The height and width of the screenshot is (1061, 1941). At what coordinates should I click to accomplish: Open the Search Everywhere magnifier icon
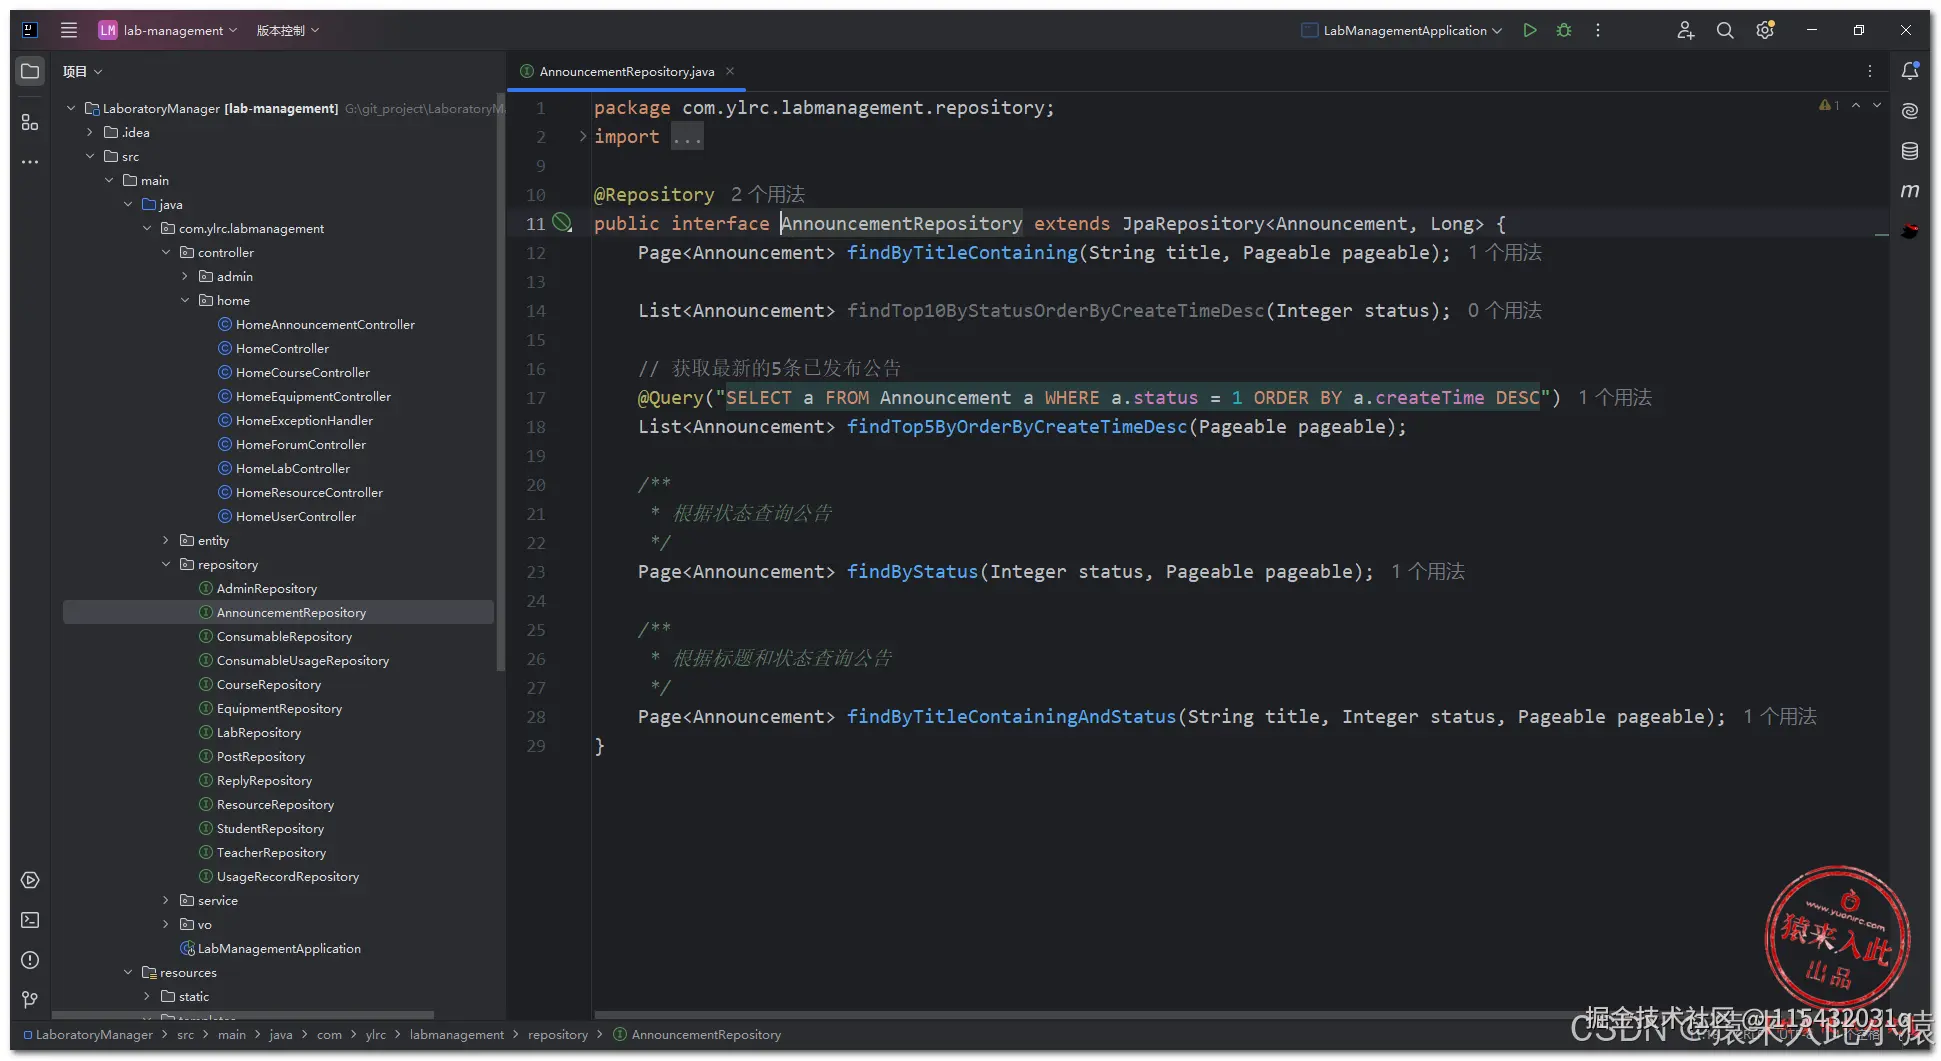point(1725,30)
